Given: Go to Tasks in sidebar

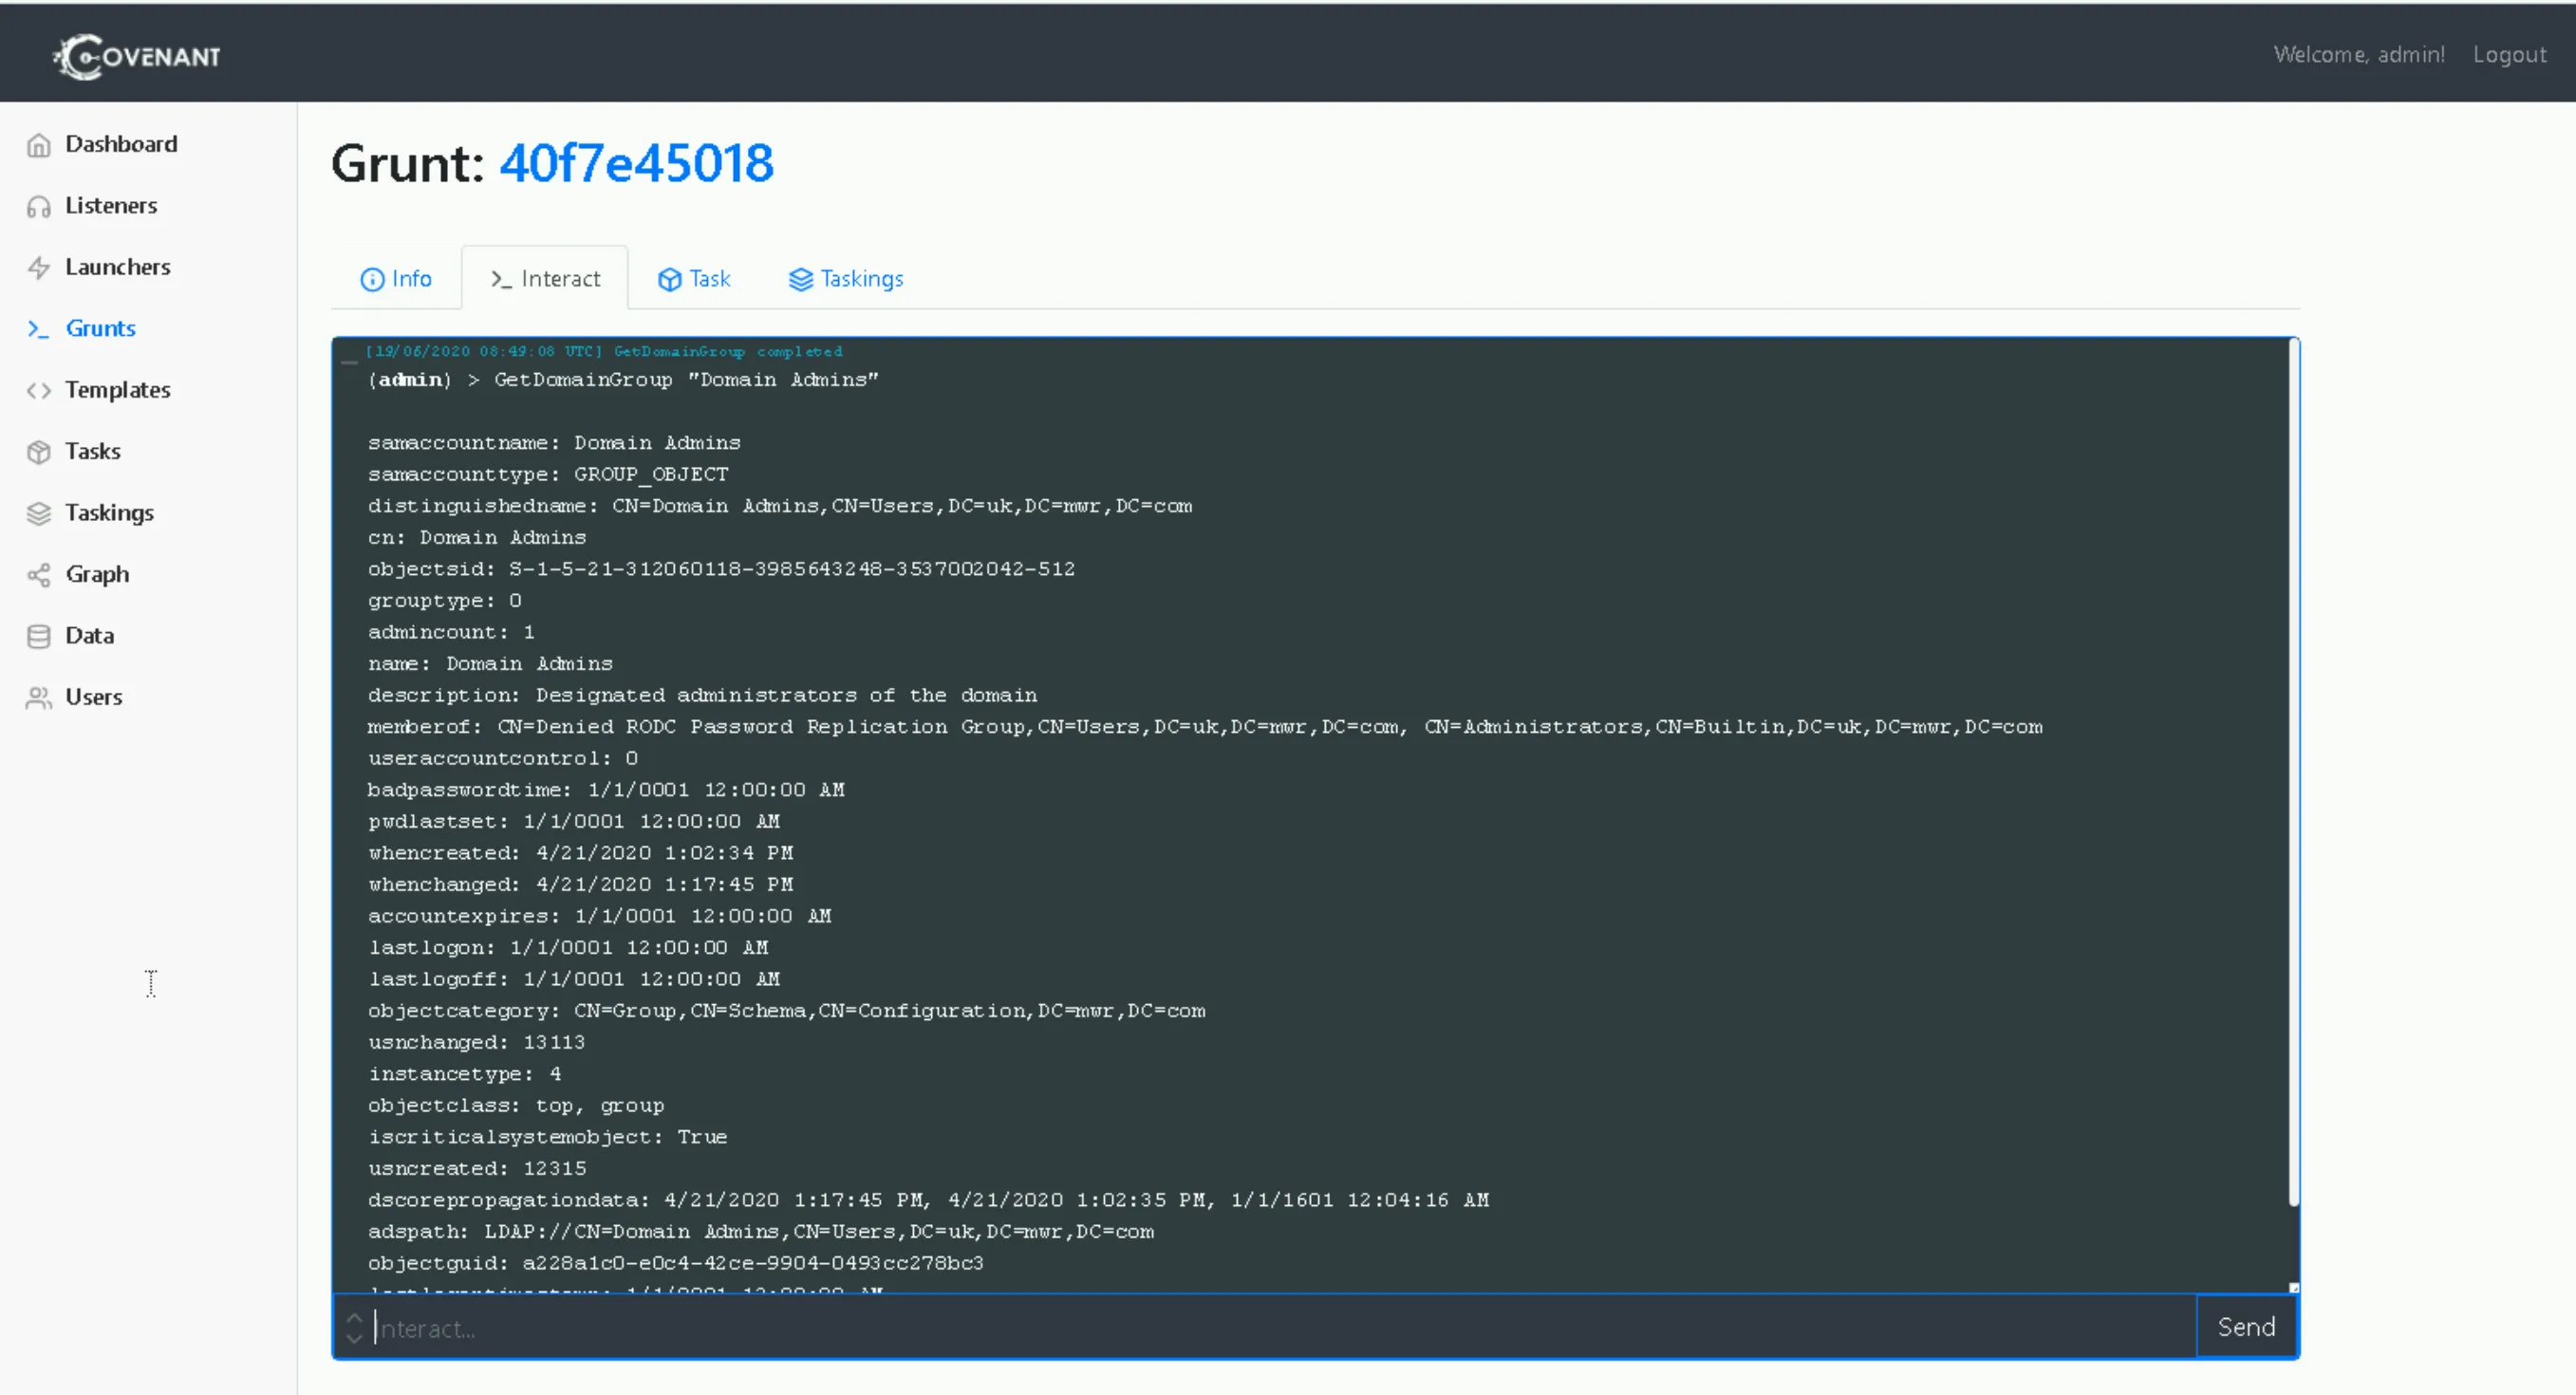Looking at the screenshot, I should 93,451.
